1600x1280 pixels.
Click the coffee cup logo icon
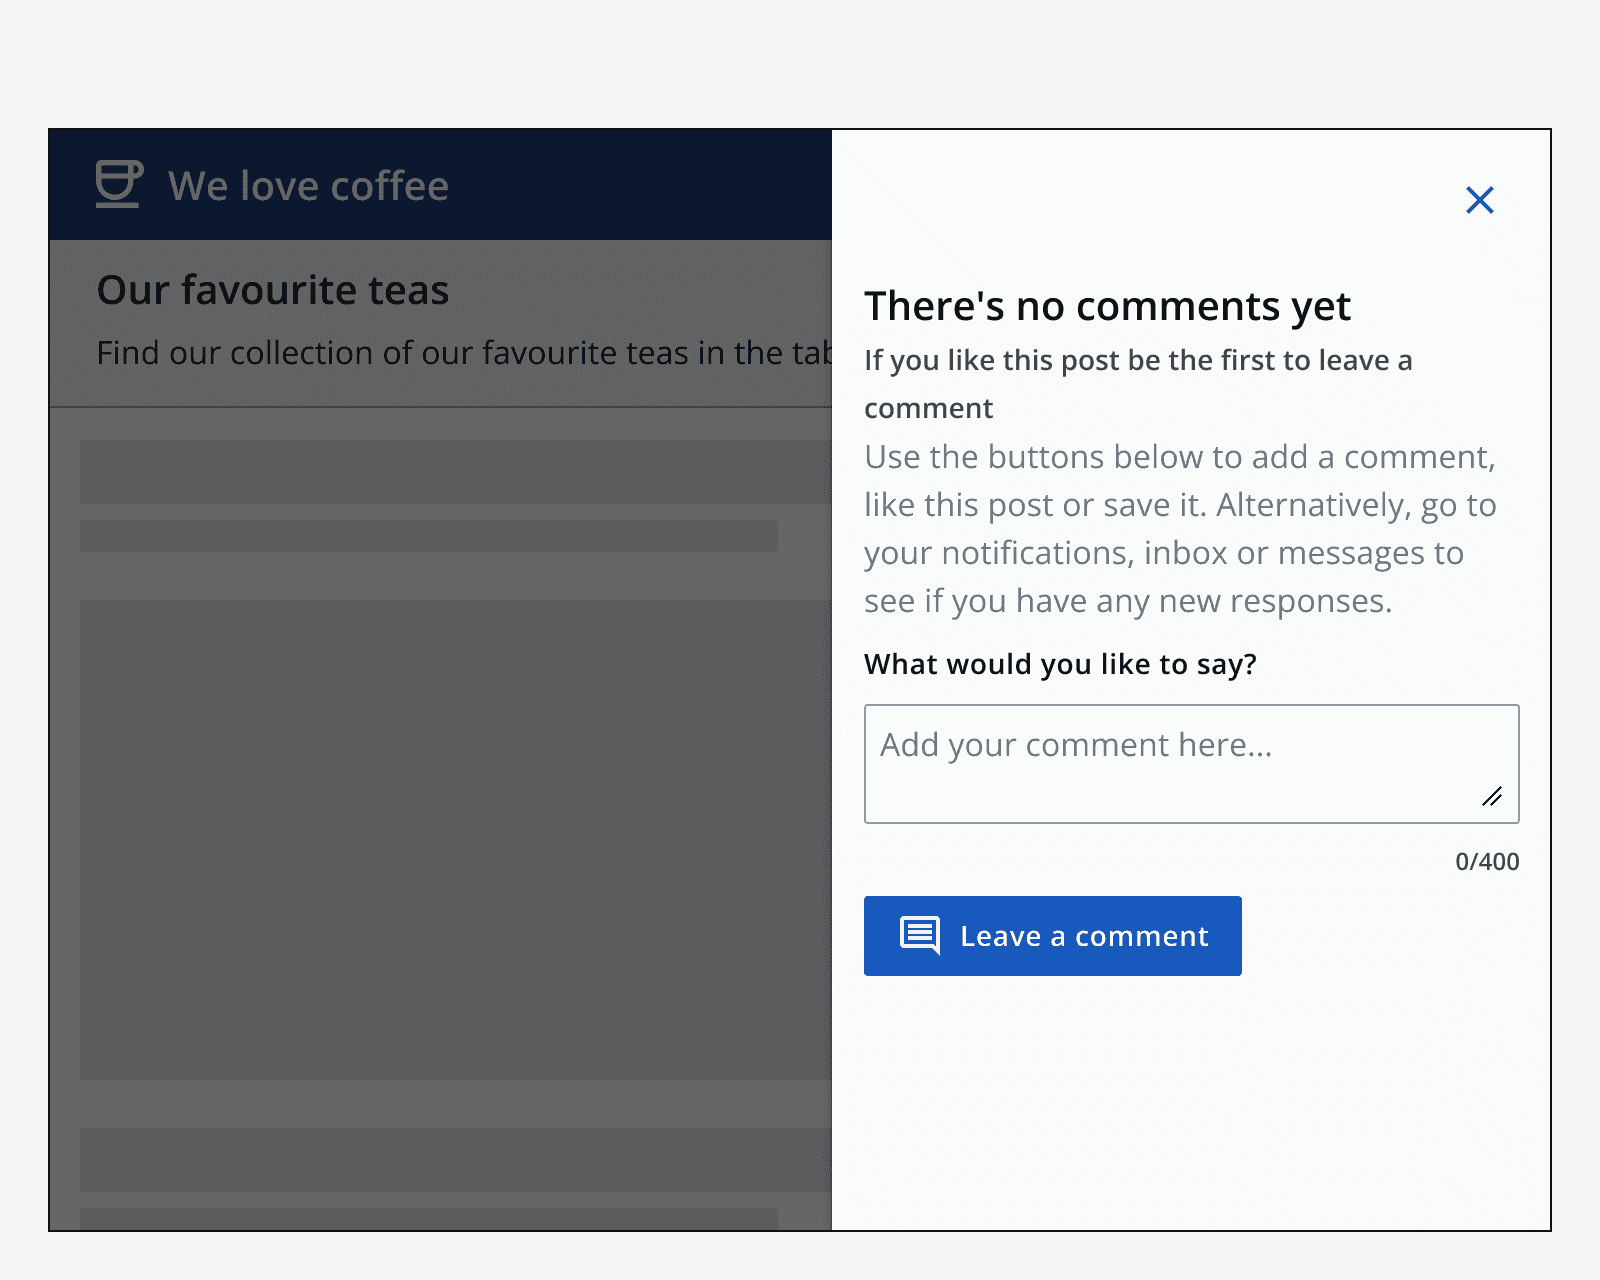click(119, 184)
